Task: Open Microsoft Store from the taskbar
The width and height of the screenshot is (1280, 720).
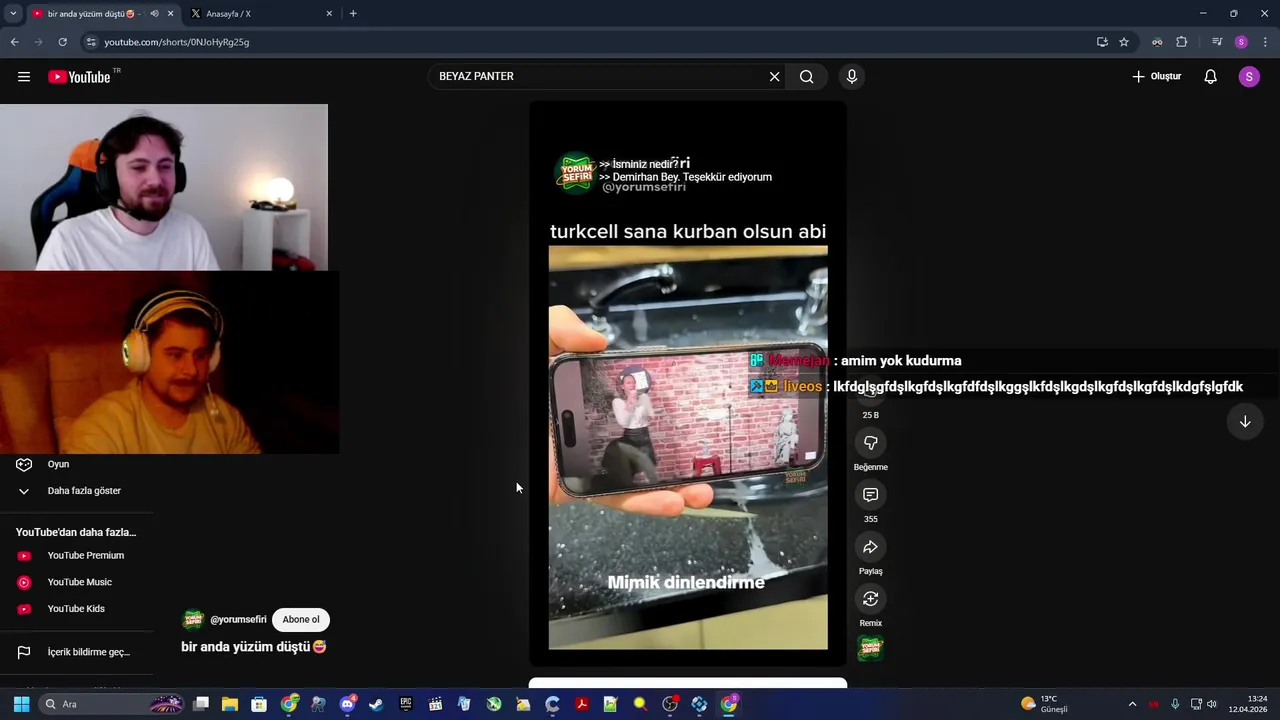Action: click(259, 704)
